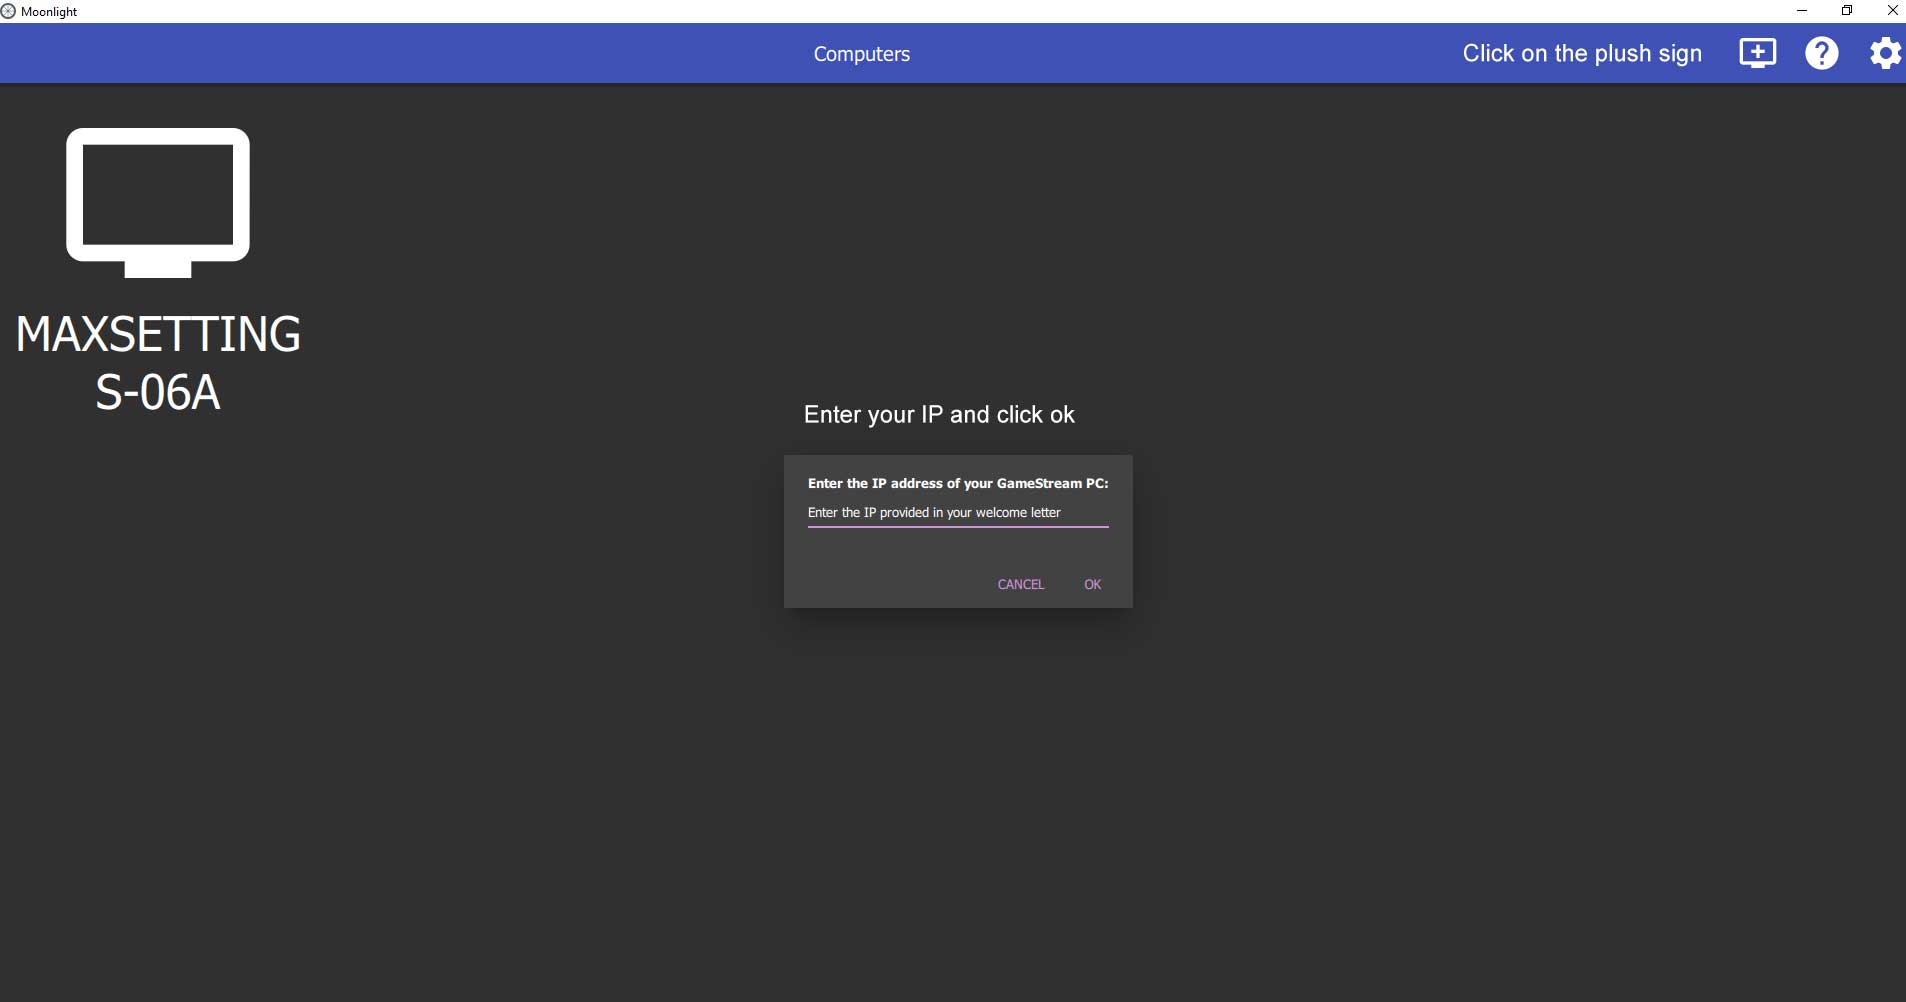Click the Computers title in header

point(862,54)
